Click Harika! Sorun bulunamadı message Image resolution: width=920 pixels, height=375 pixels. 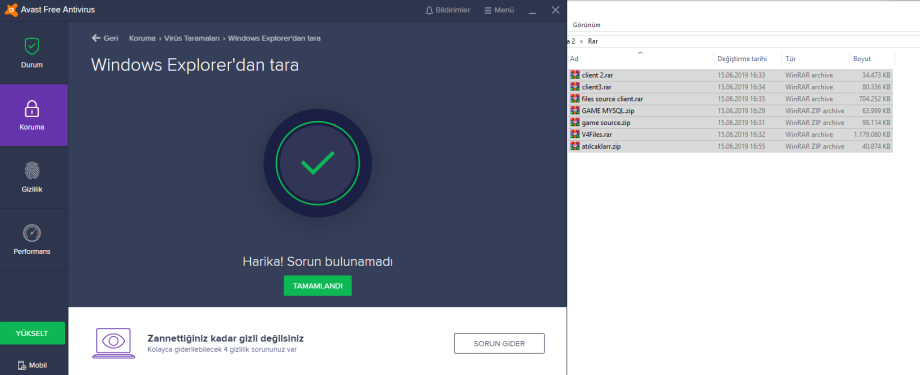click(x=317, y=261)
